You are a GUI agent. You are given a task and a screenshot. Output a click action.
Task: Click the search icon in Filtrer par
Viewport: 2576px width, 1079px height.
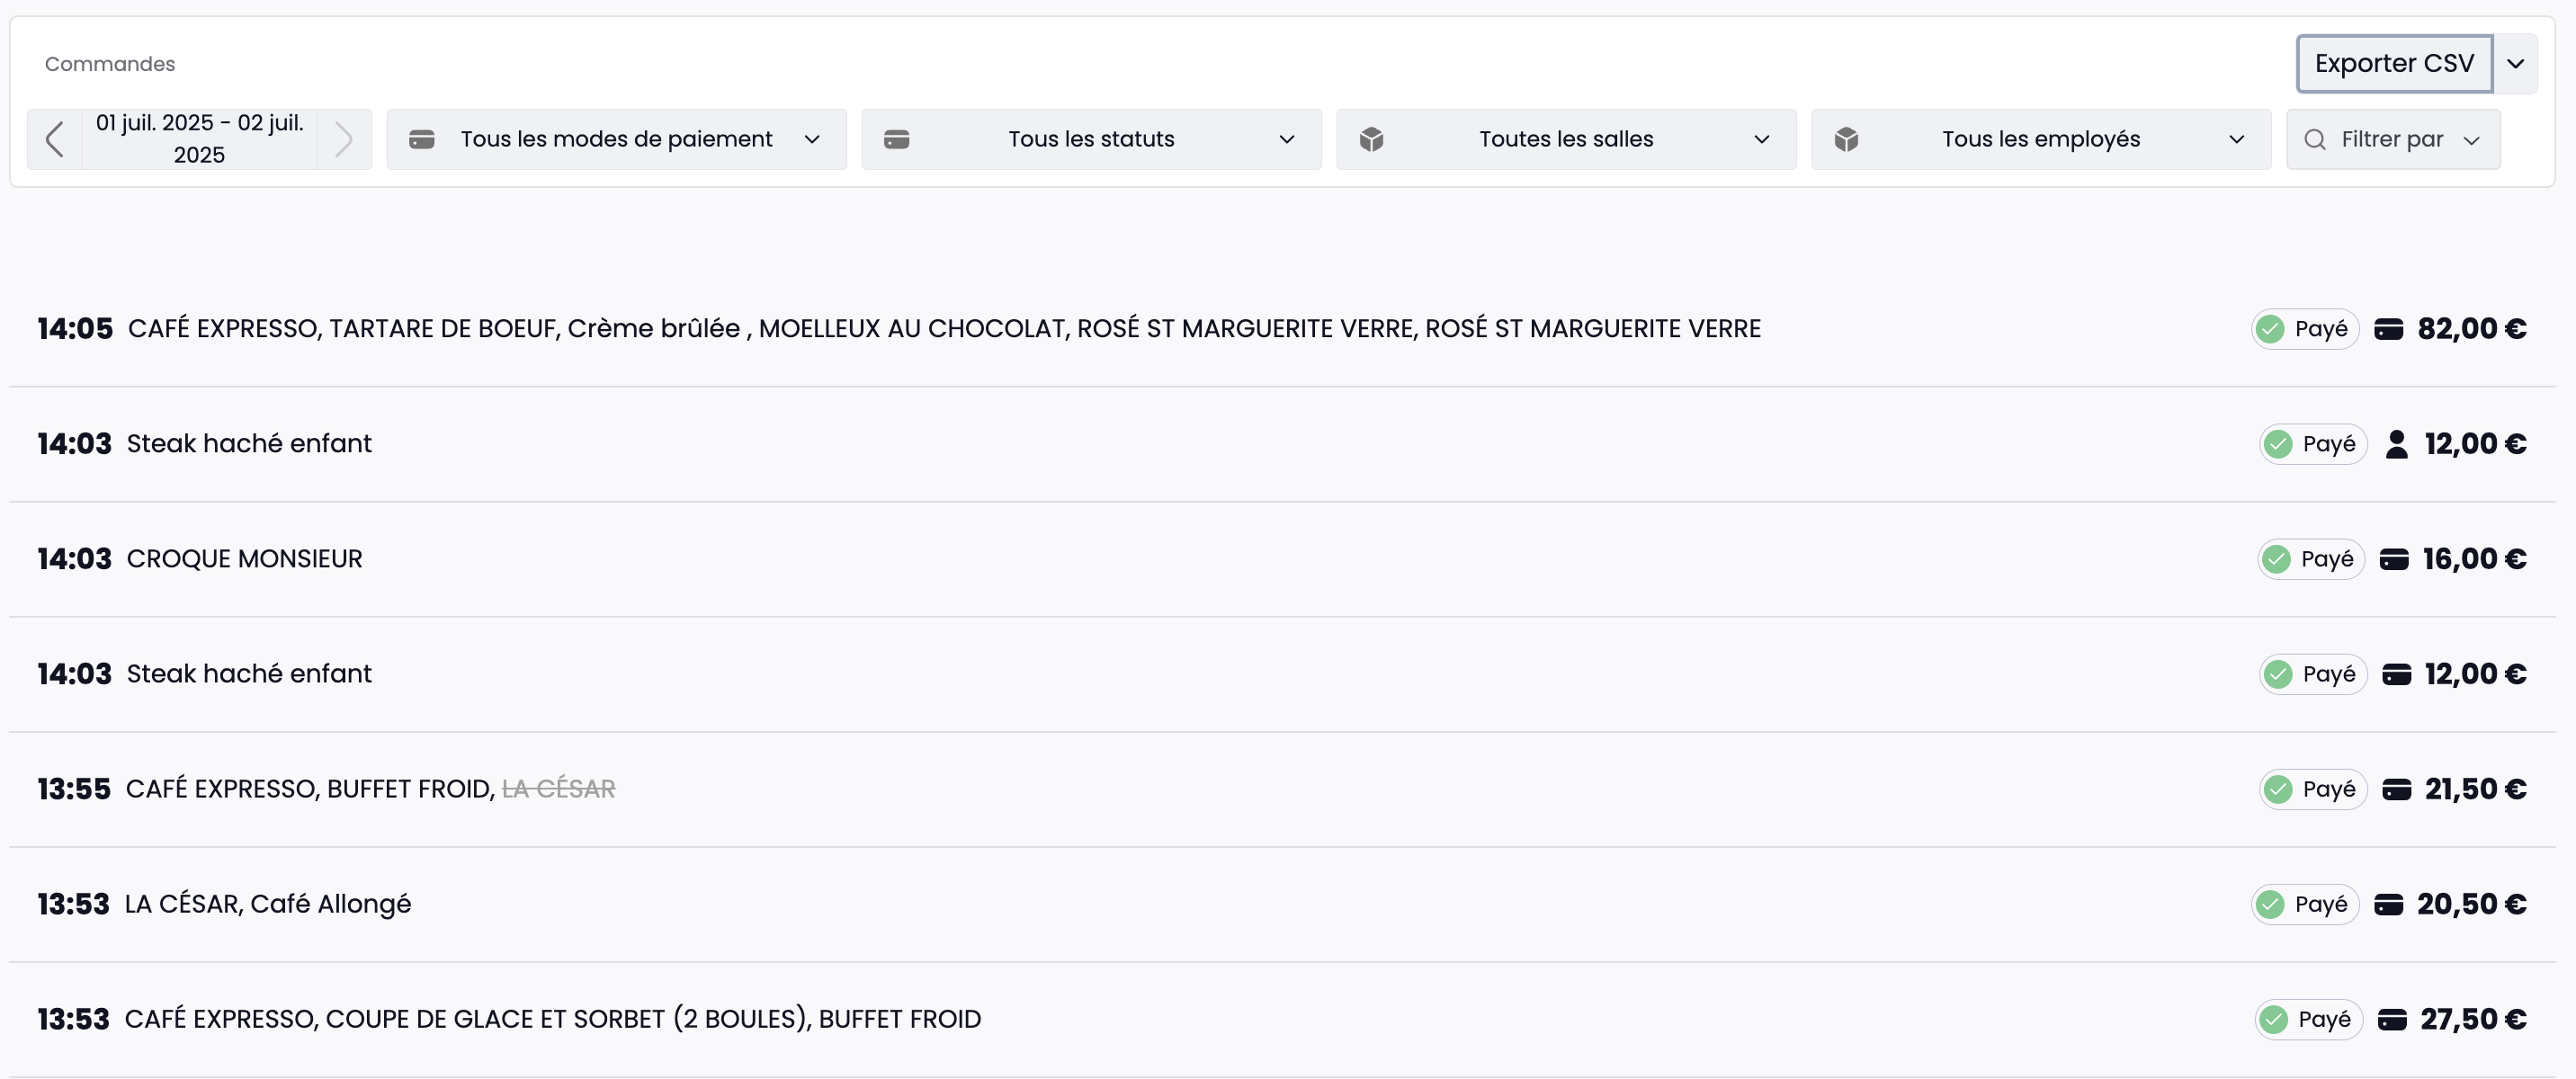point(2314,139)
